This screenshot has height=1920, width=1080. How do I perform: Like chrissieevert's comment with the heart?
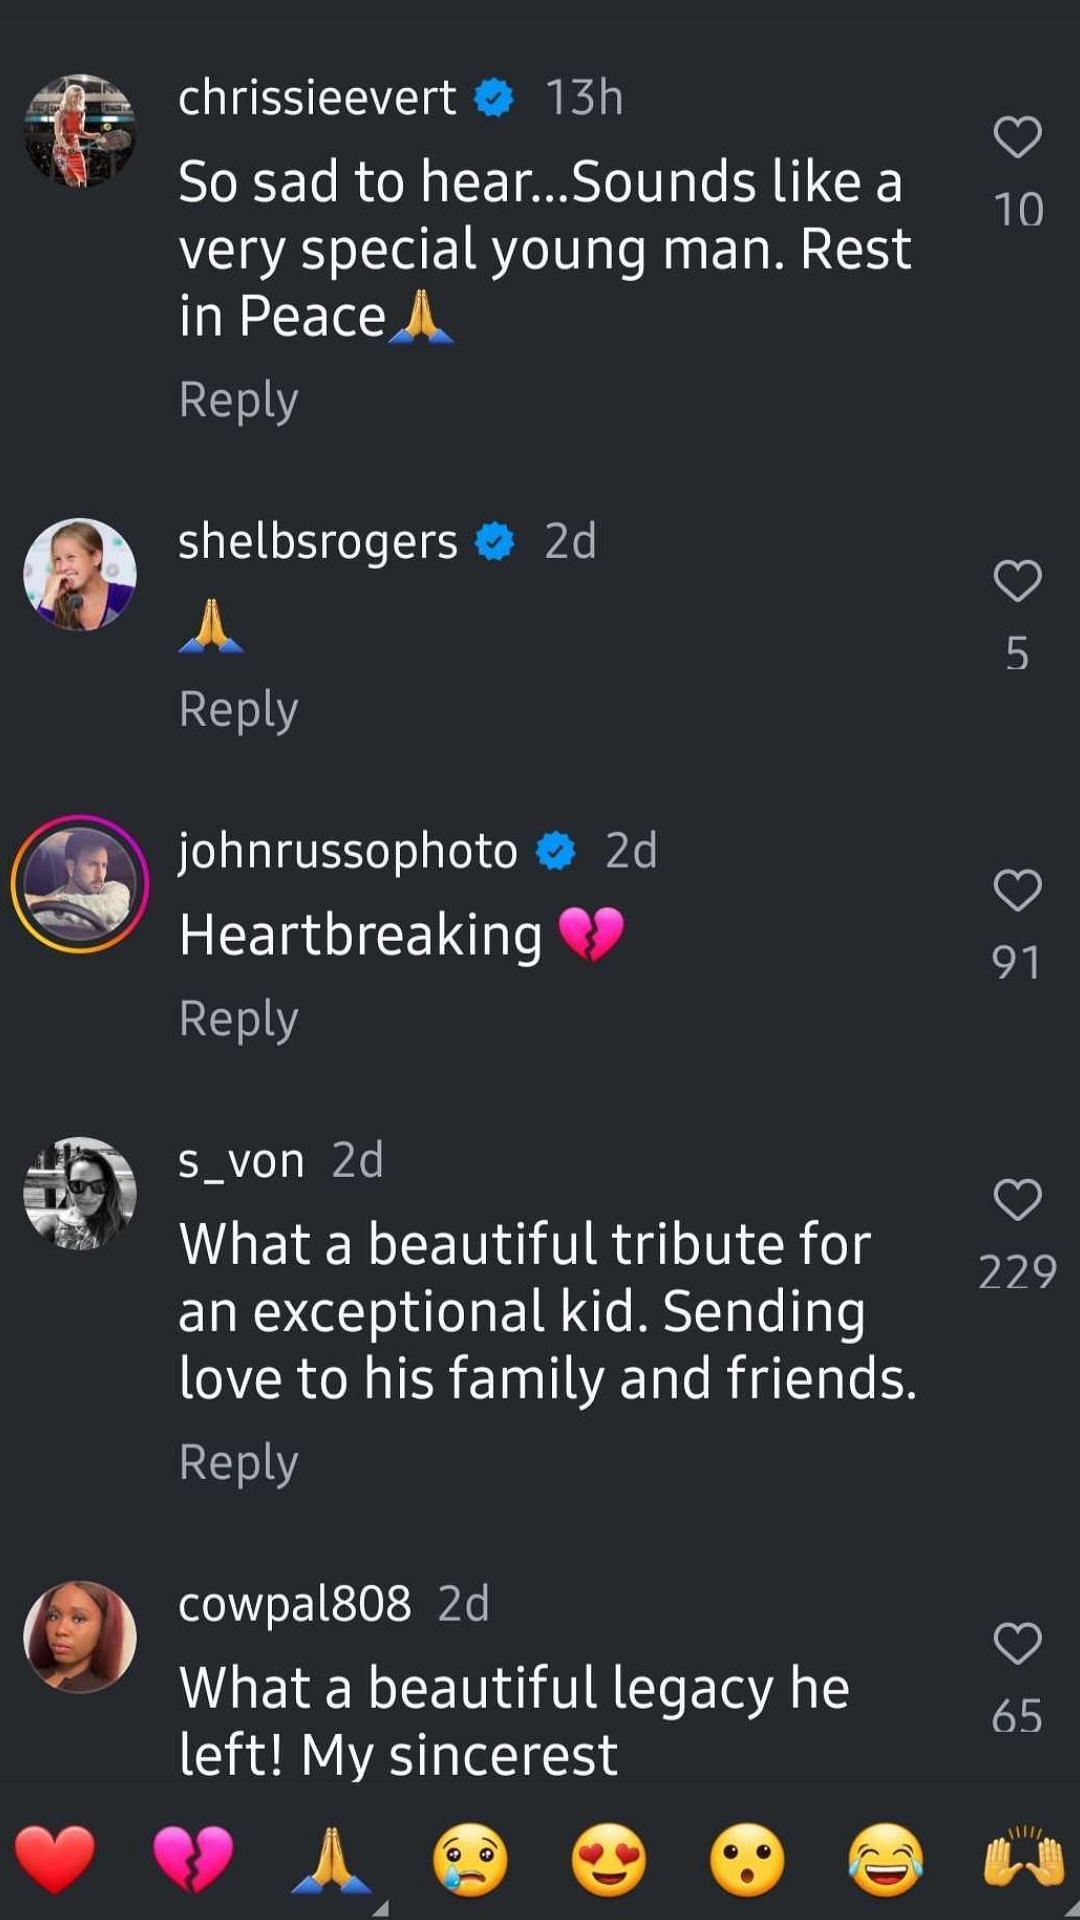(x=1017, y=137)
